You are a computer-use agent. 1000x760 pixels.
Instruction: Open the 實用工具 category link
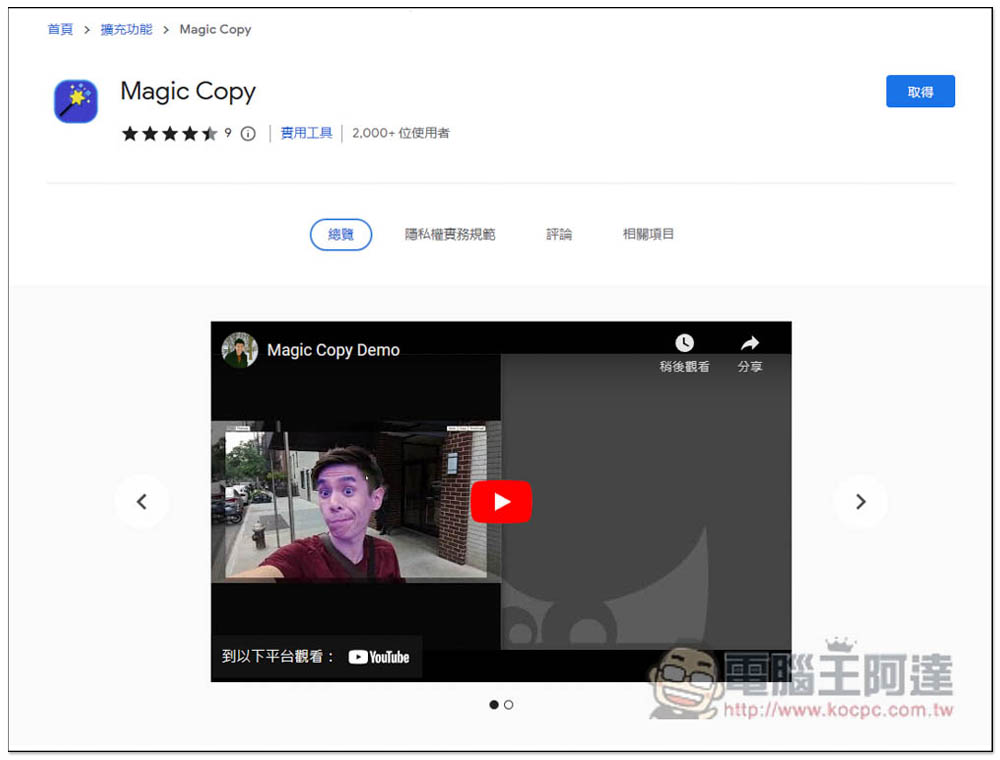(x=307, y=133)
